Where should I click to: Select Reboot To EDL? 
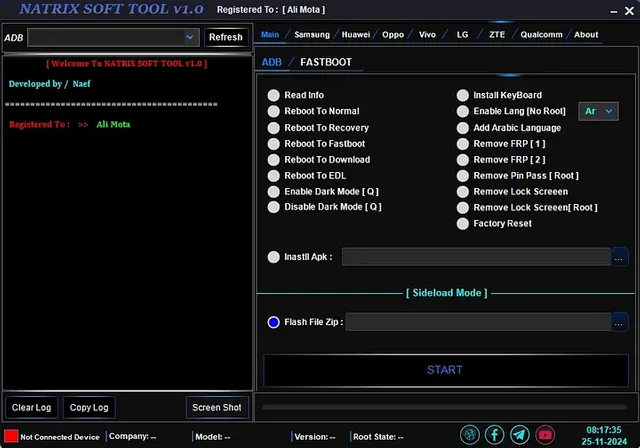point(273,175)
